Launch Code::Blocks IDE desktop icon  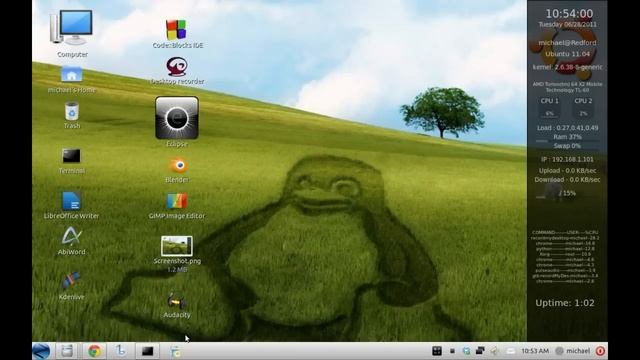point(176,29)
